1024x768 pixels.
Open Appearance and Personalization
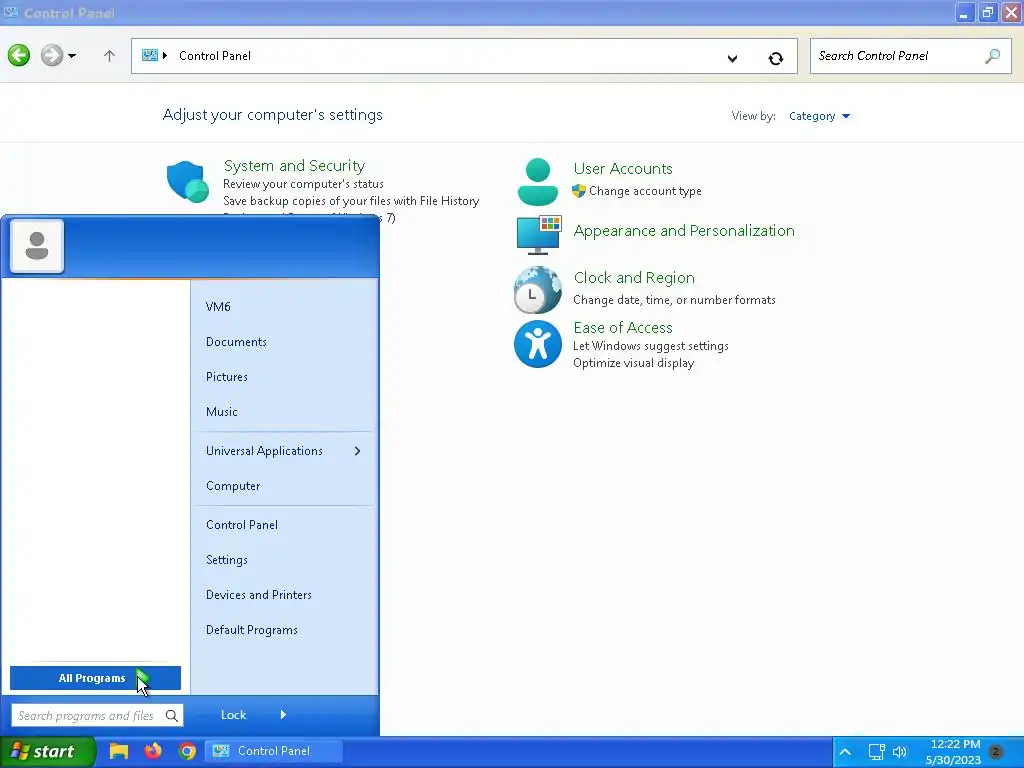coord(684,231)
